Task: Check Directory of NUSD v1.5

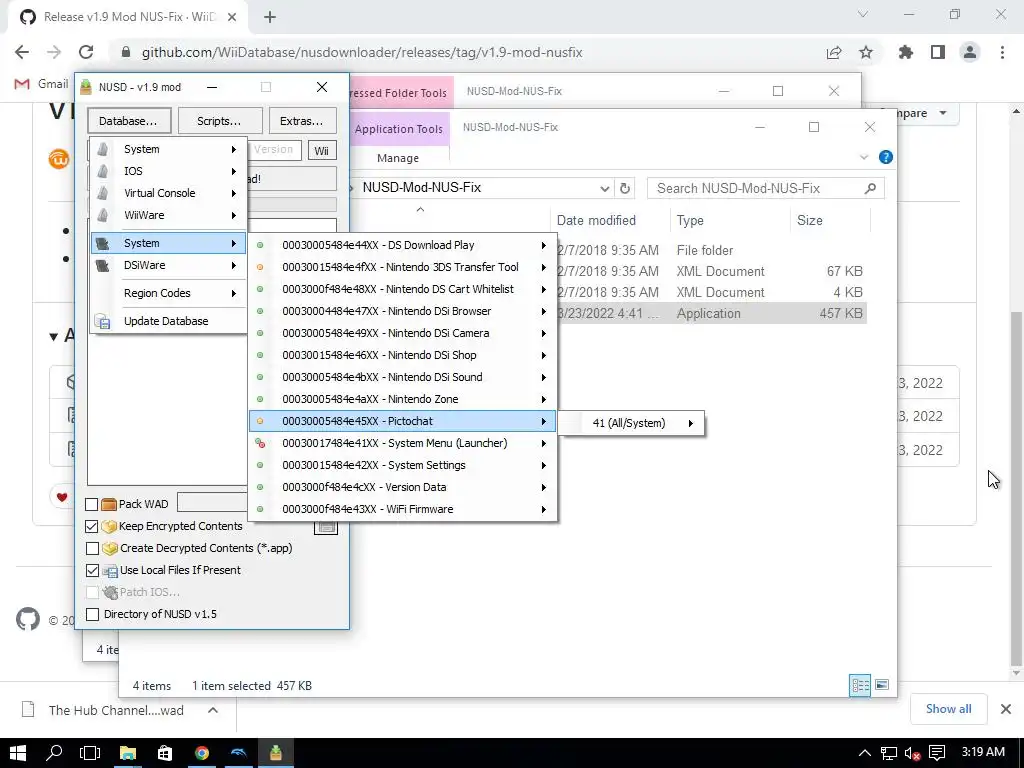Action: tap(92, 615)
